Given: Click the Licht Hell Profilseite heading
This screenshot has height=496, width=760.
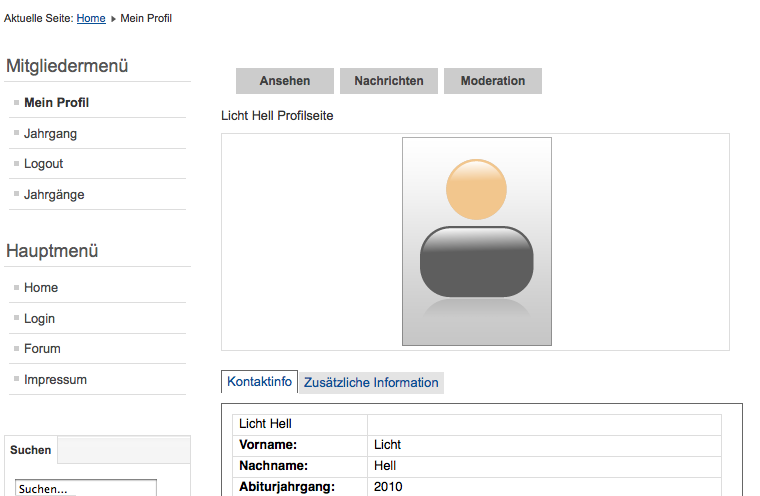Looking at the screenshot, I should click(x=277, y=116).
